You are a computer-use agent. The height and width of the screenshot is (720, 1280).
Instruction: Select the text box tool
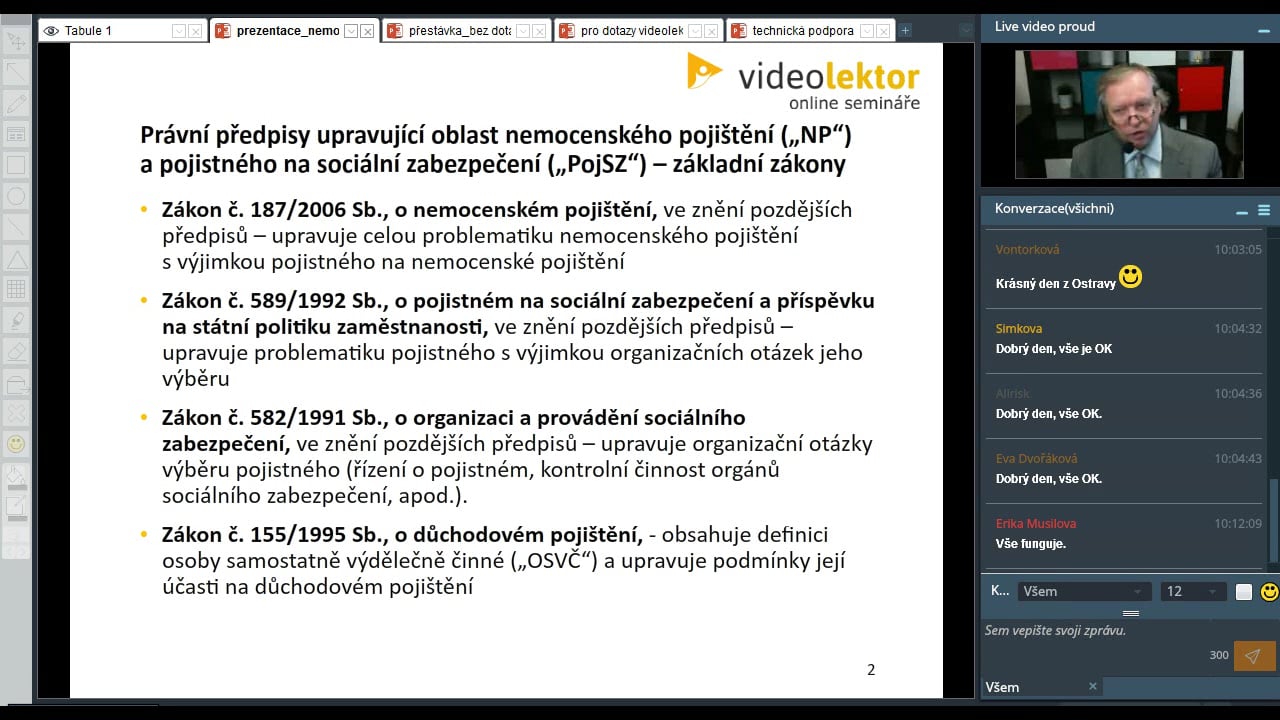[16, 134]
